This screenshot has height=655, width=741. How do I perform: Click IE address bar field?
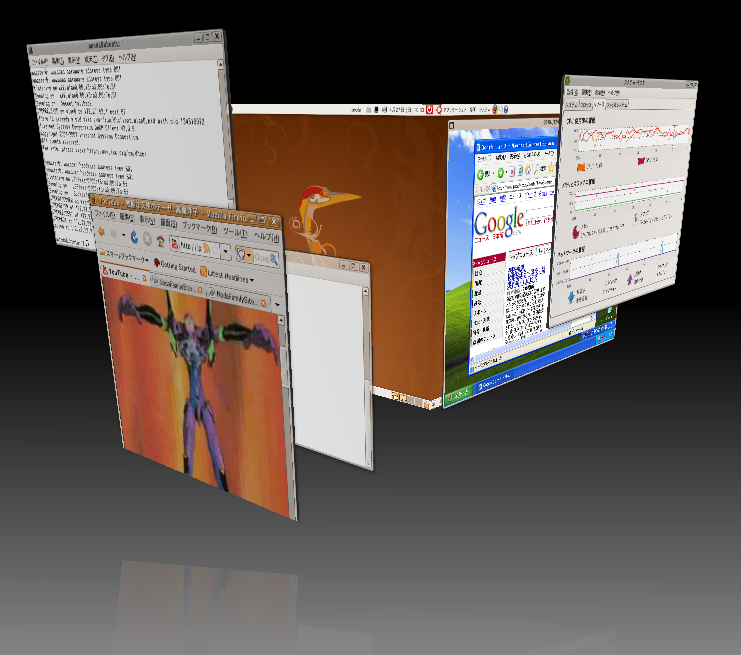click(522, 183)
